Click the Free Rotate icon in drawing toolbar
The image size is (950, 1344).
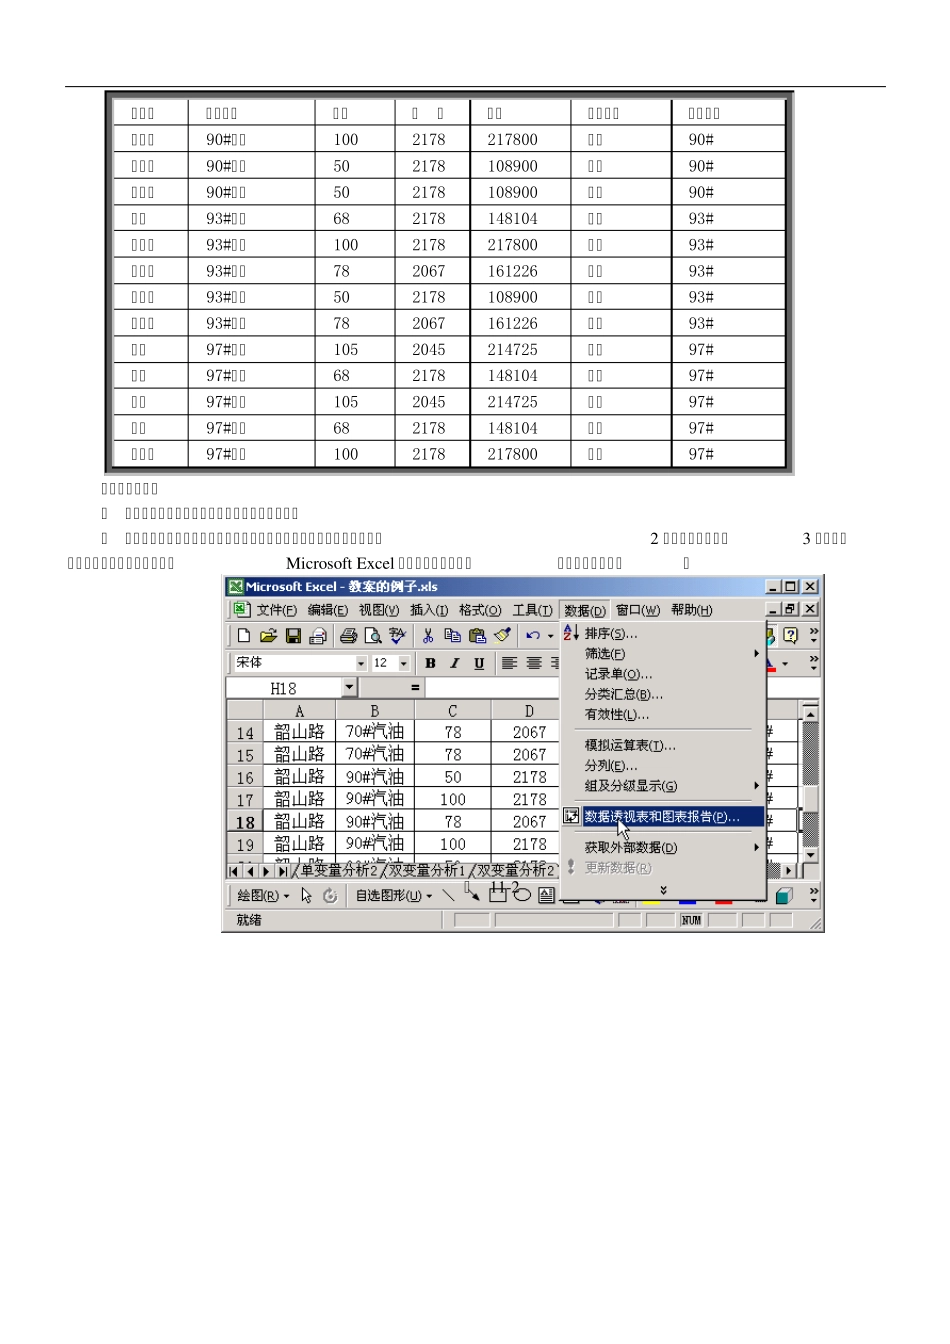(x=330, y=896)
